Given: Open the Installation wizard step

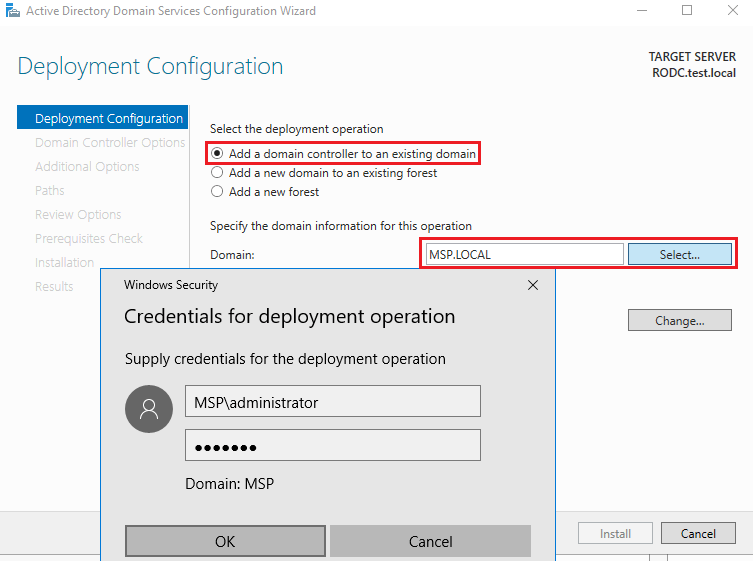Looking at the screenshot, I should [x=64, y=263].
